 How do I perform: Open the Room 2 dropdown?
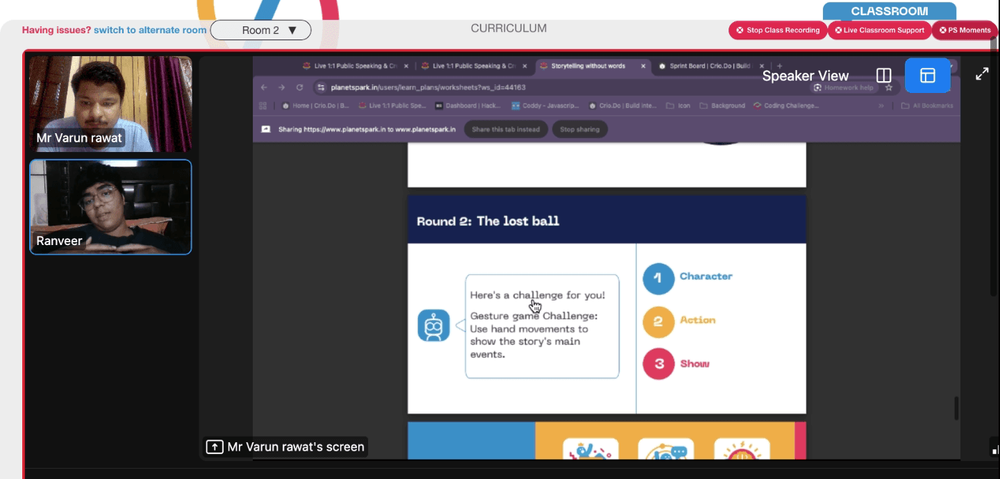[x=261, y=30]
